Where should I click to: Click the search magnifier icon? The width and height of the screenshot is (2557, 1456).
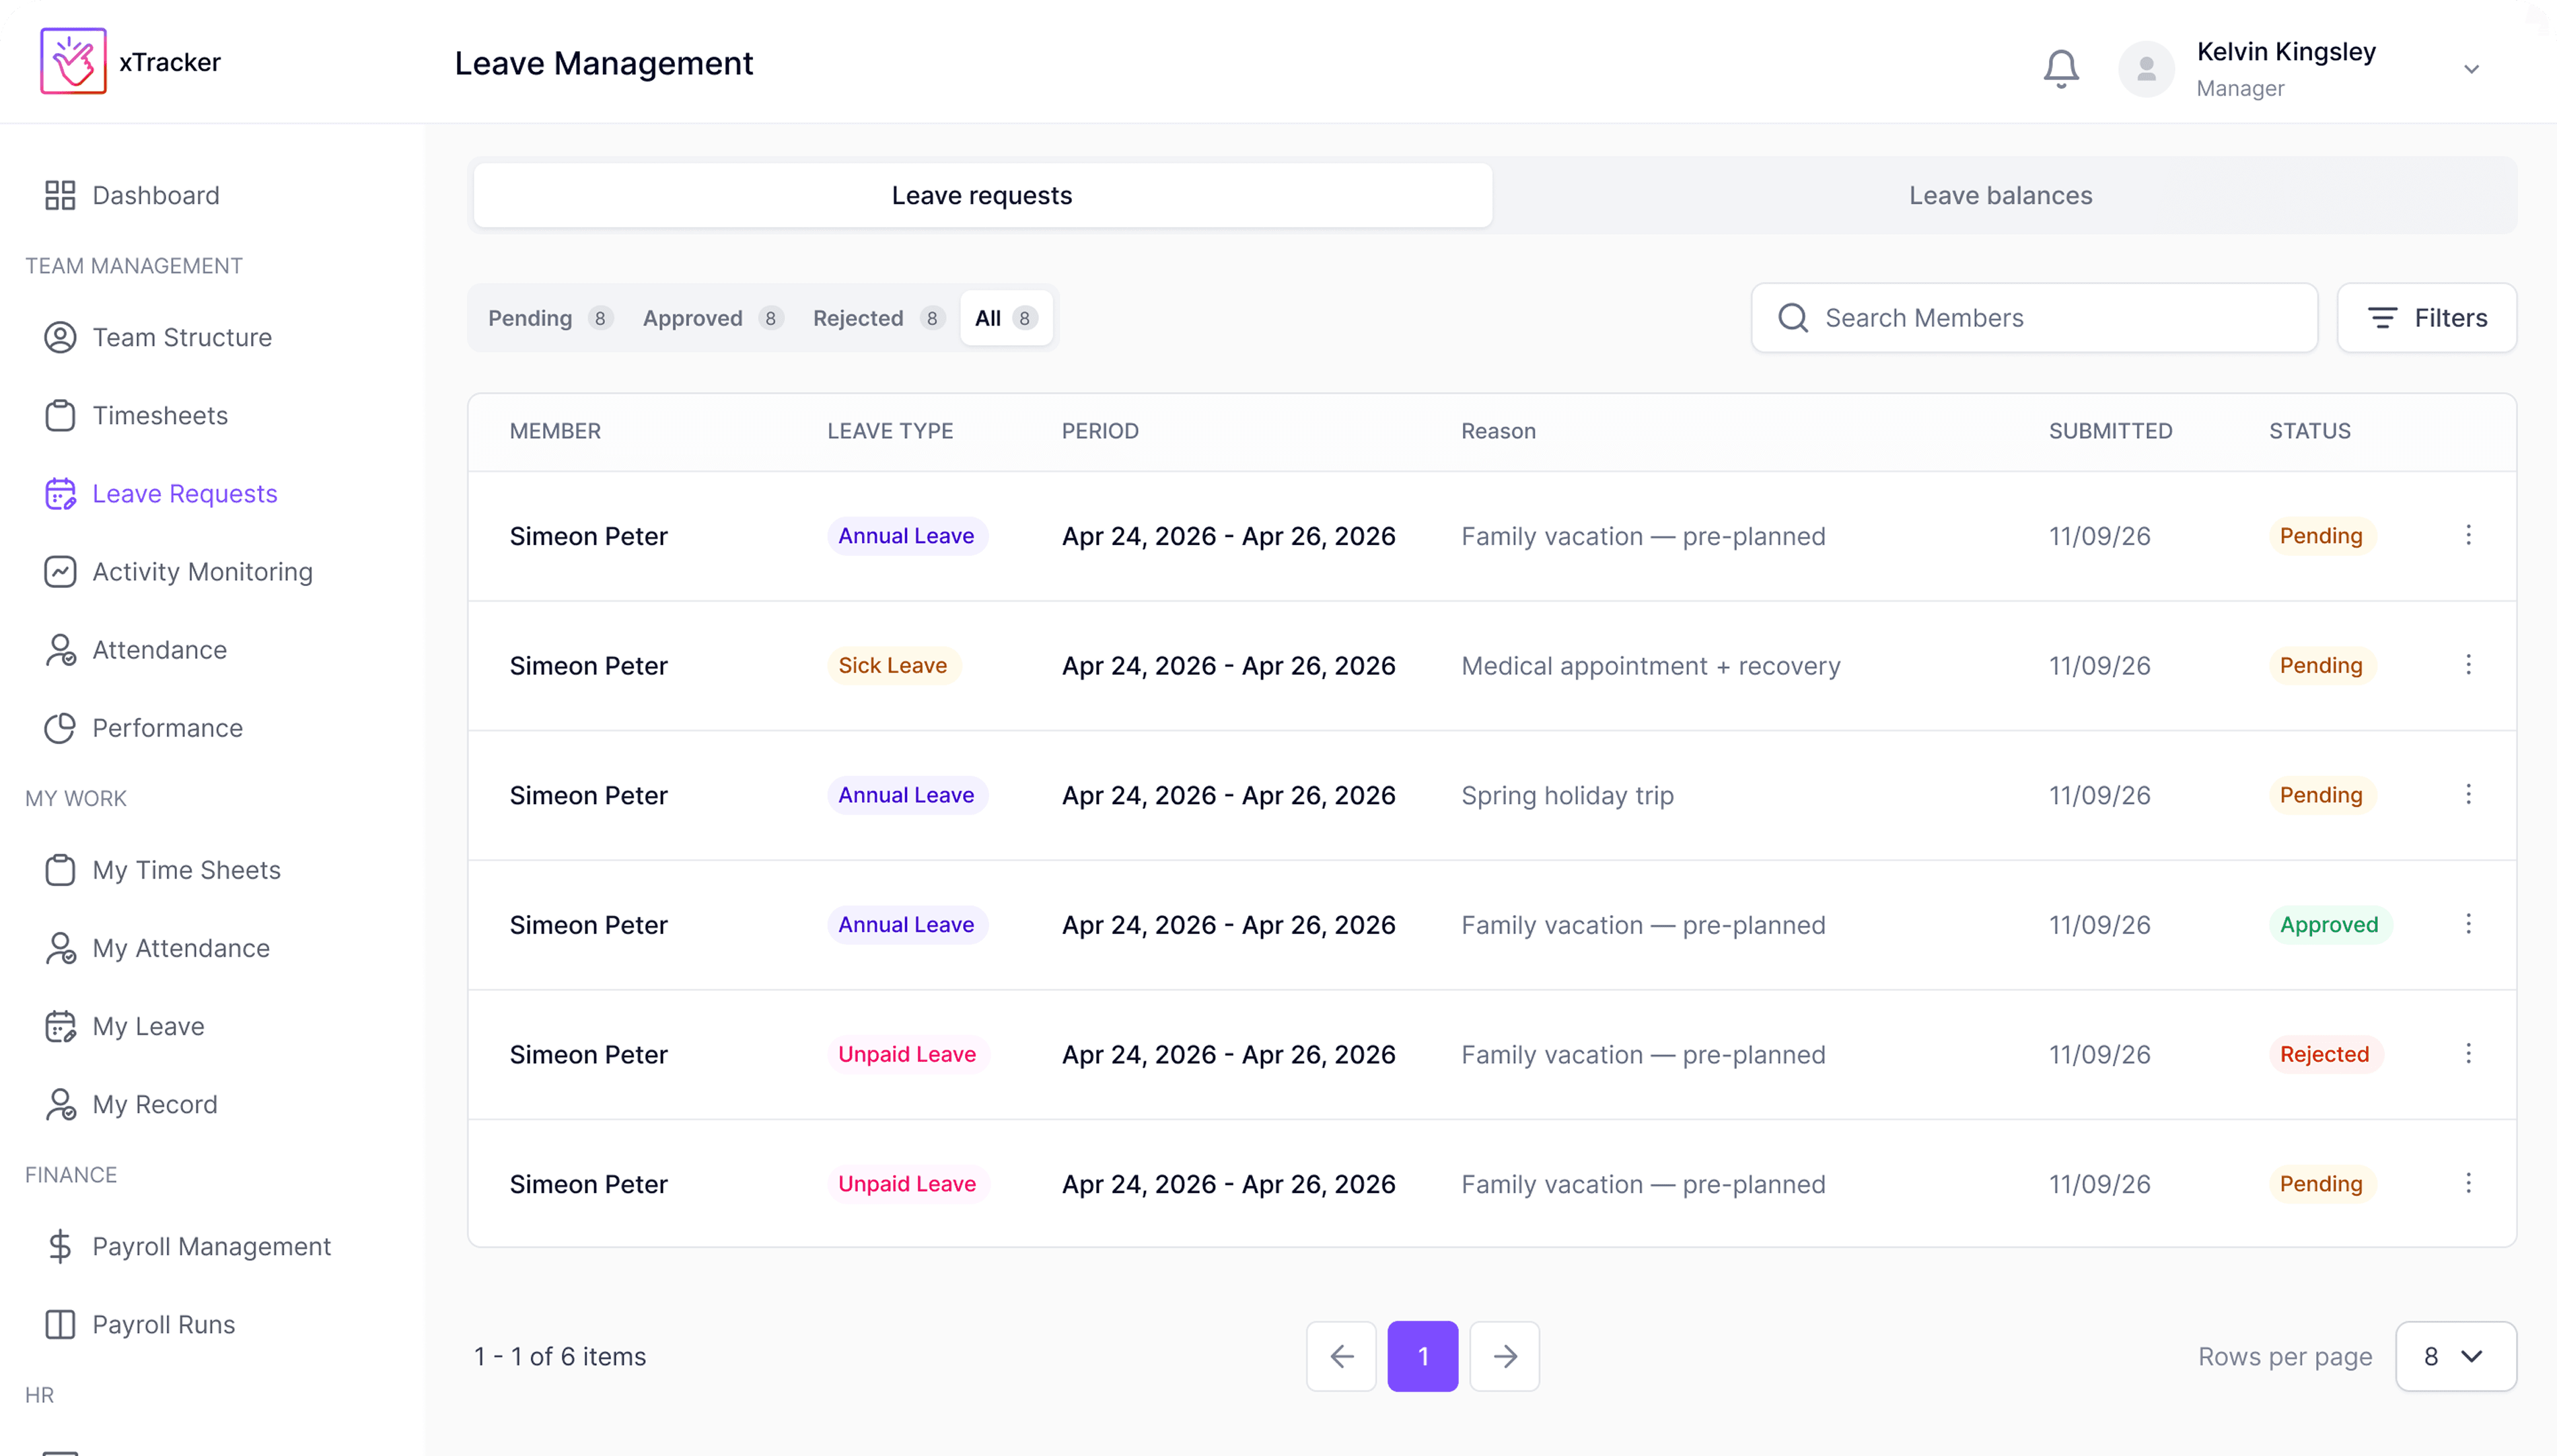click(x=1792, y=318)
